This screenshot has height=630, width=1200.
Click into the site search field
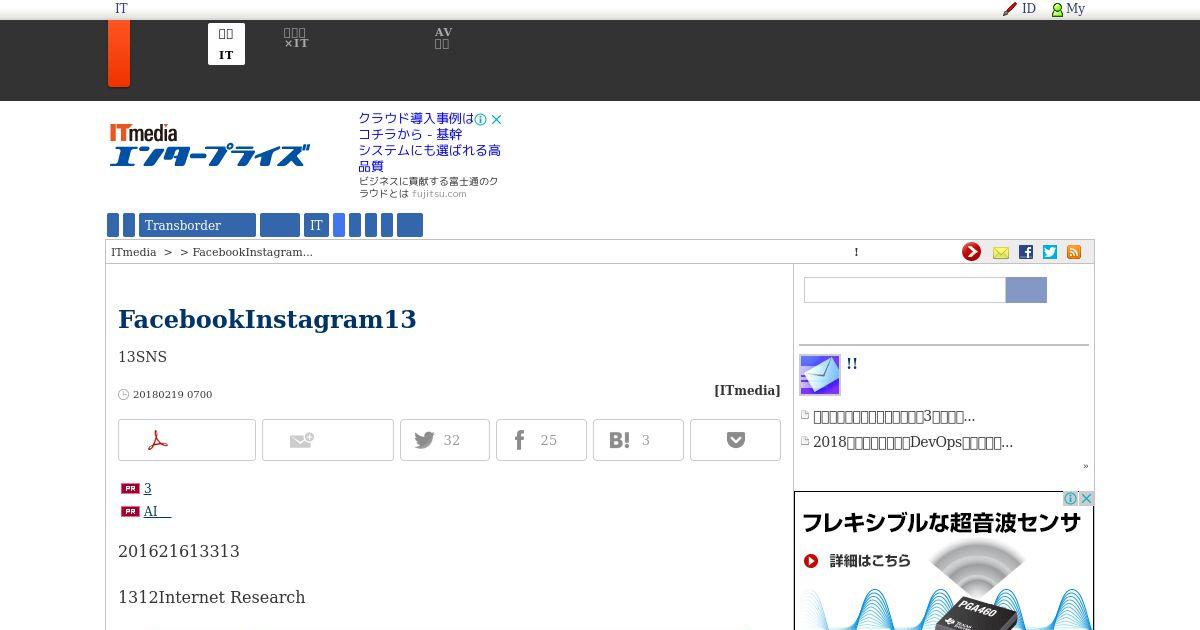click(905, 290)
